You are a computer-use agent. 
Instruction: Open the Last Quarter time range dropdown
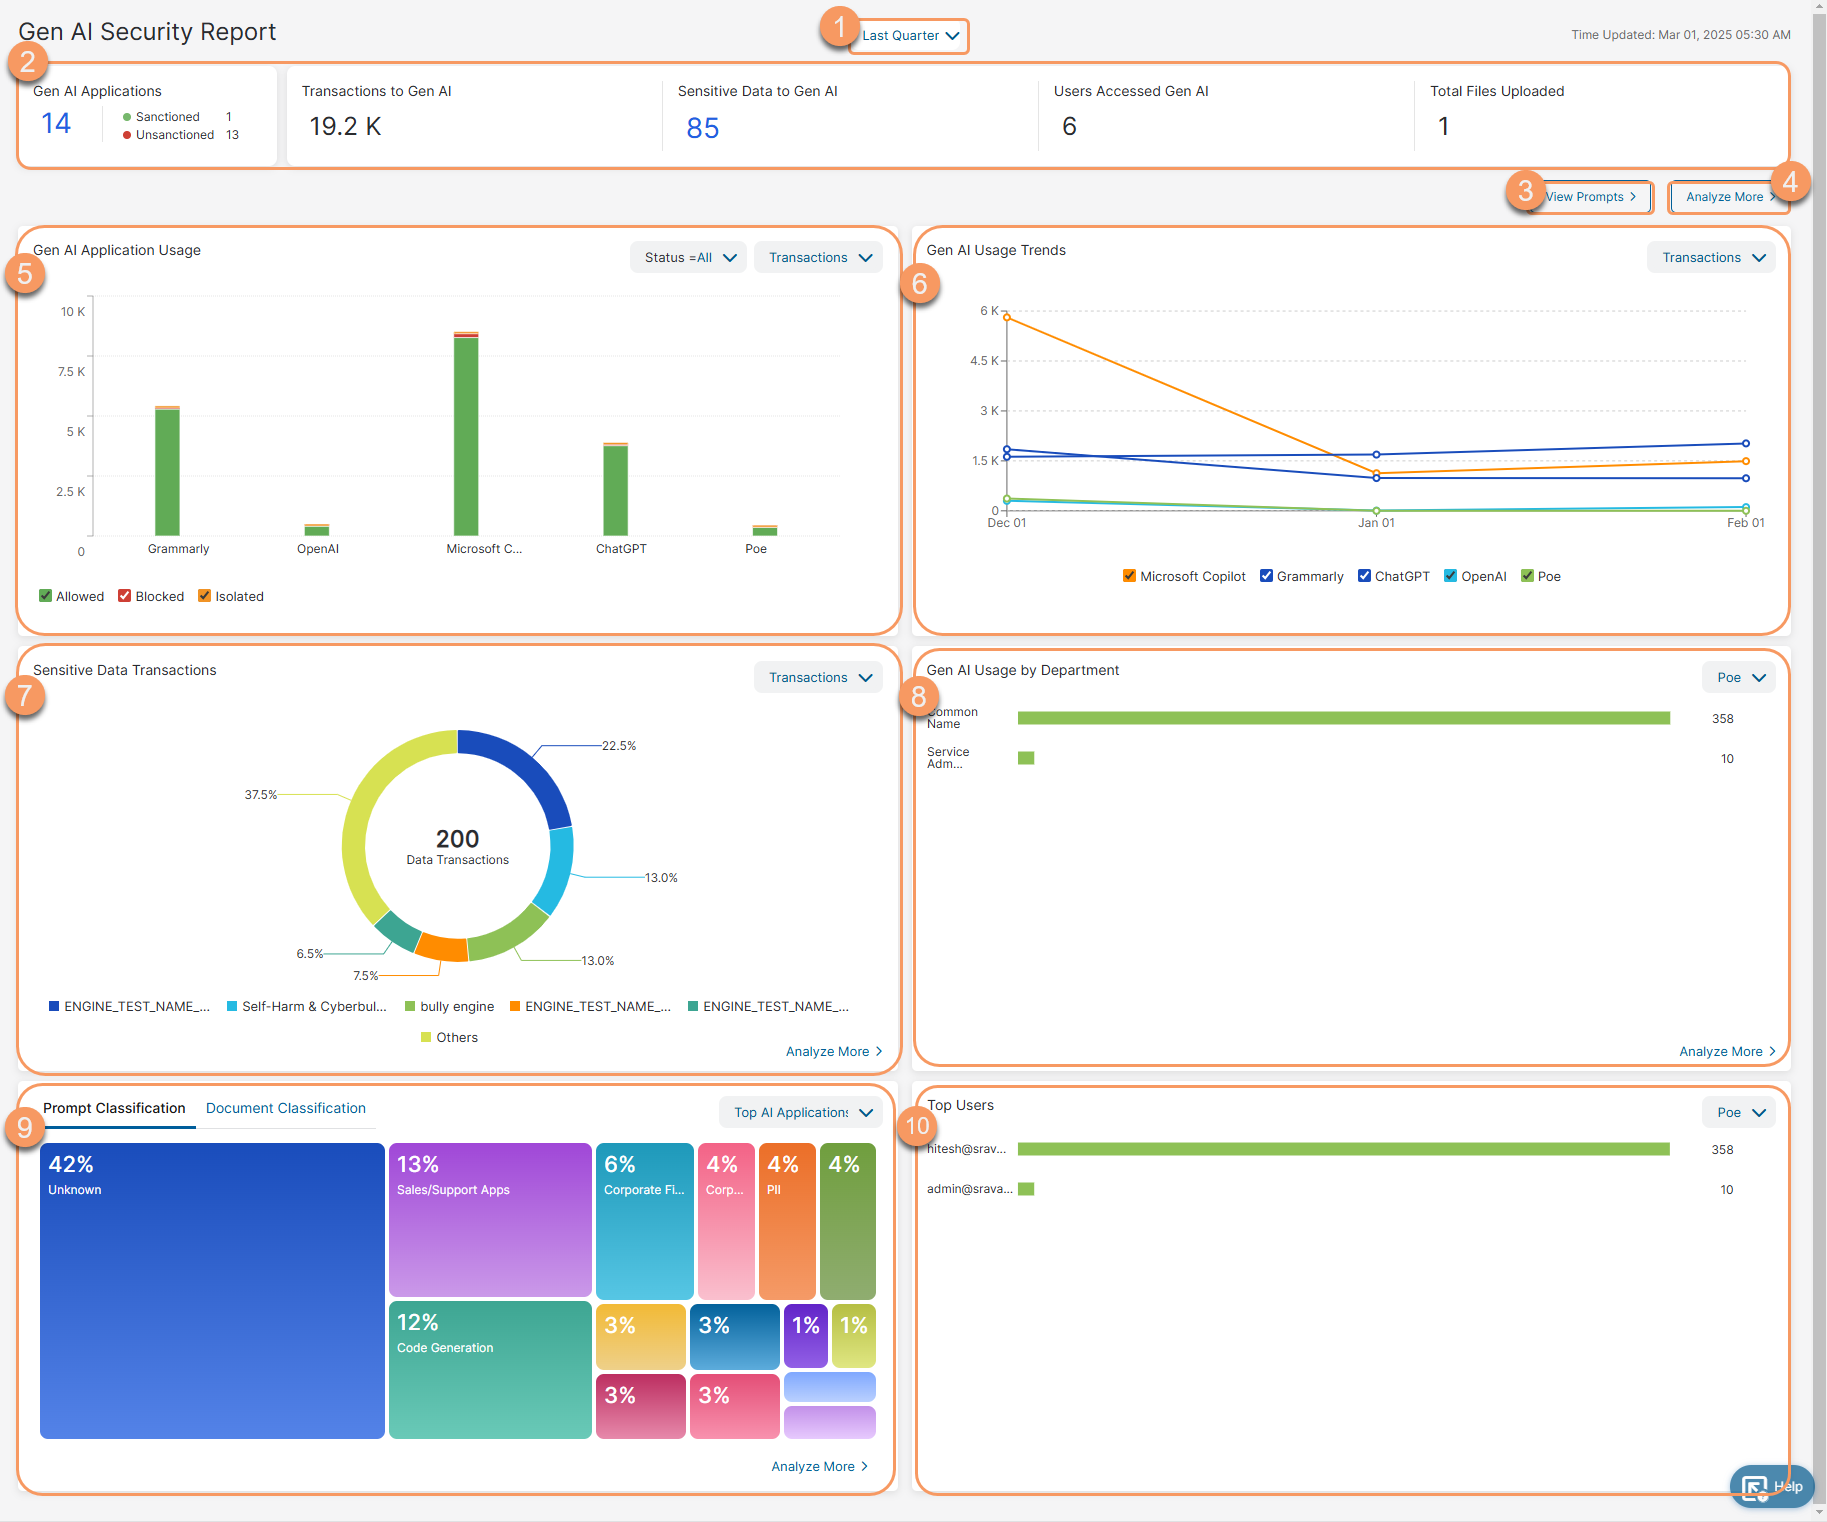coord(910,36)
